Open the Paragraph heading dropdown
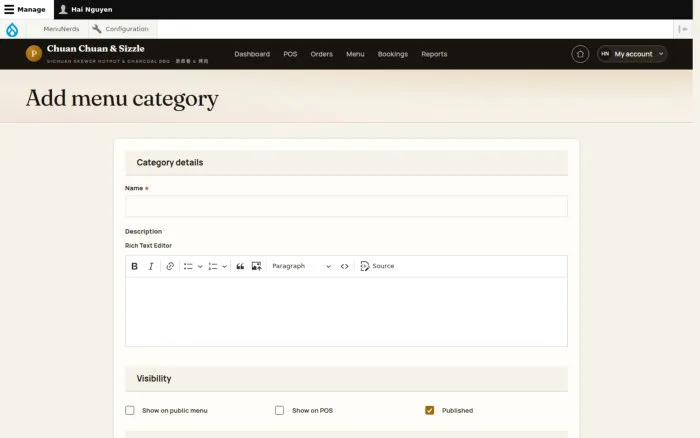This screenshot has width=700, height=438. point(301,266)
